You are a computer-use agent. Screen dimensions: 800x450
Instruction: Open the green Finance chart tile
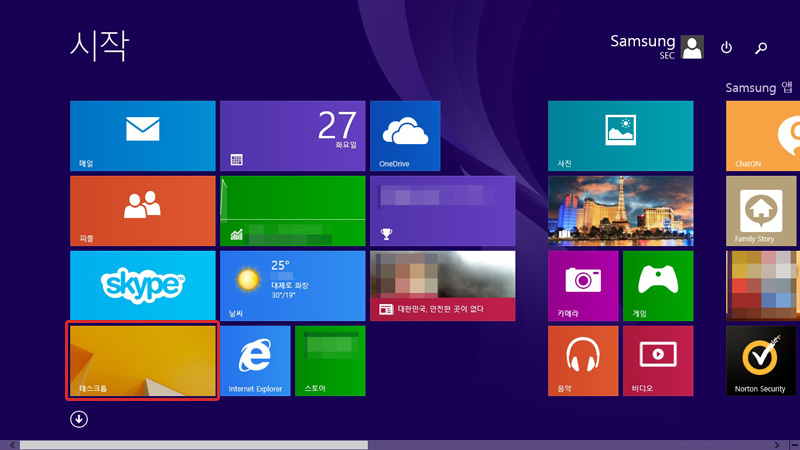(x=292, y=211)
